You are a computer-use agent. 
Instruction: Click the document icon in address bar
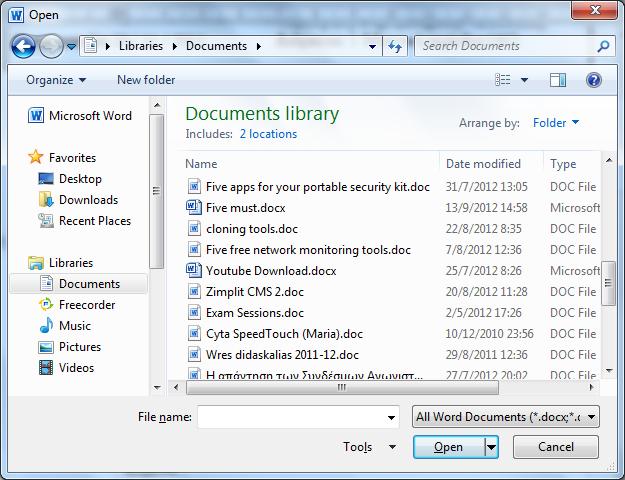90,46
